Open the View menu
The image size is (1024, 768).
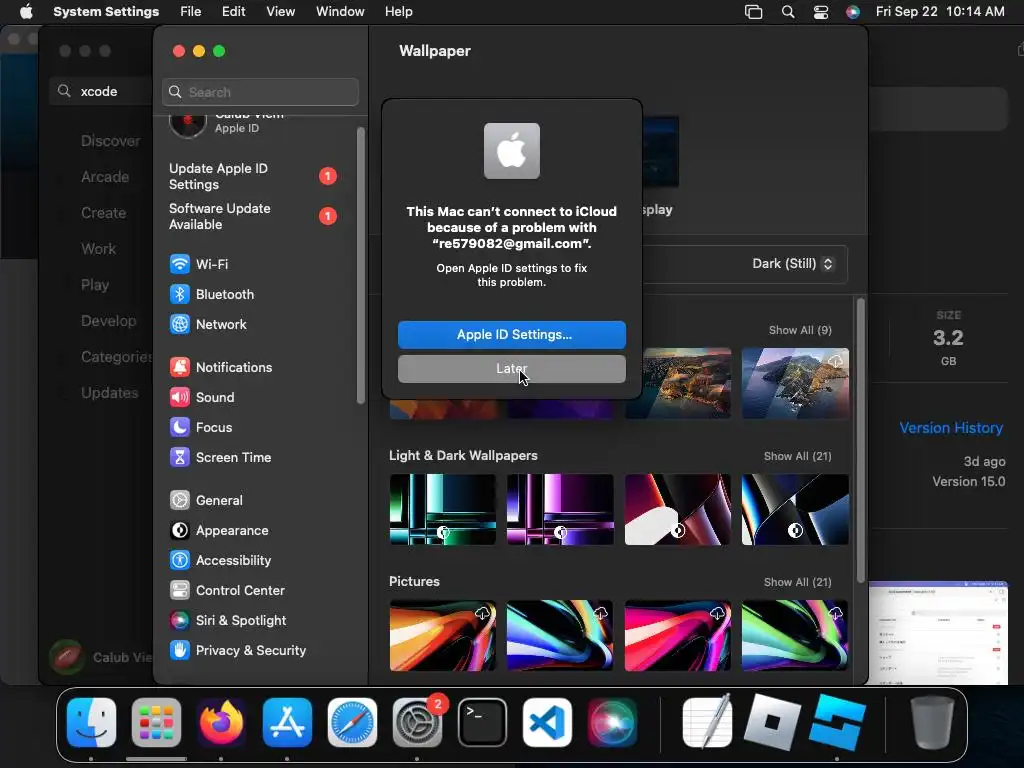[x=281, y=12]
